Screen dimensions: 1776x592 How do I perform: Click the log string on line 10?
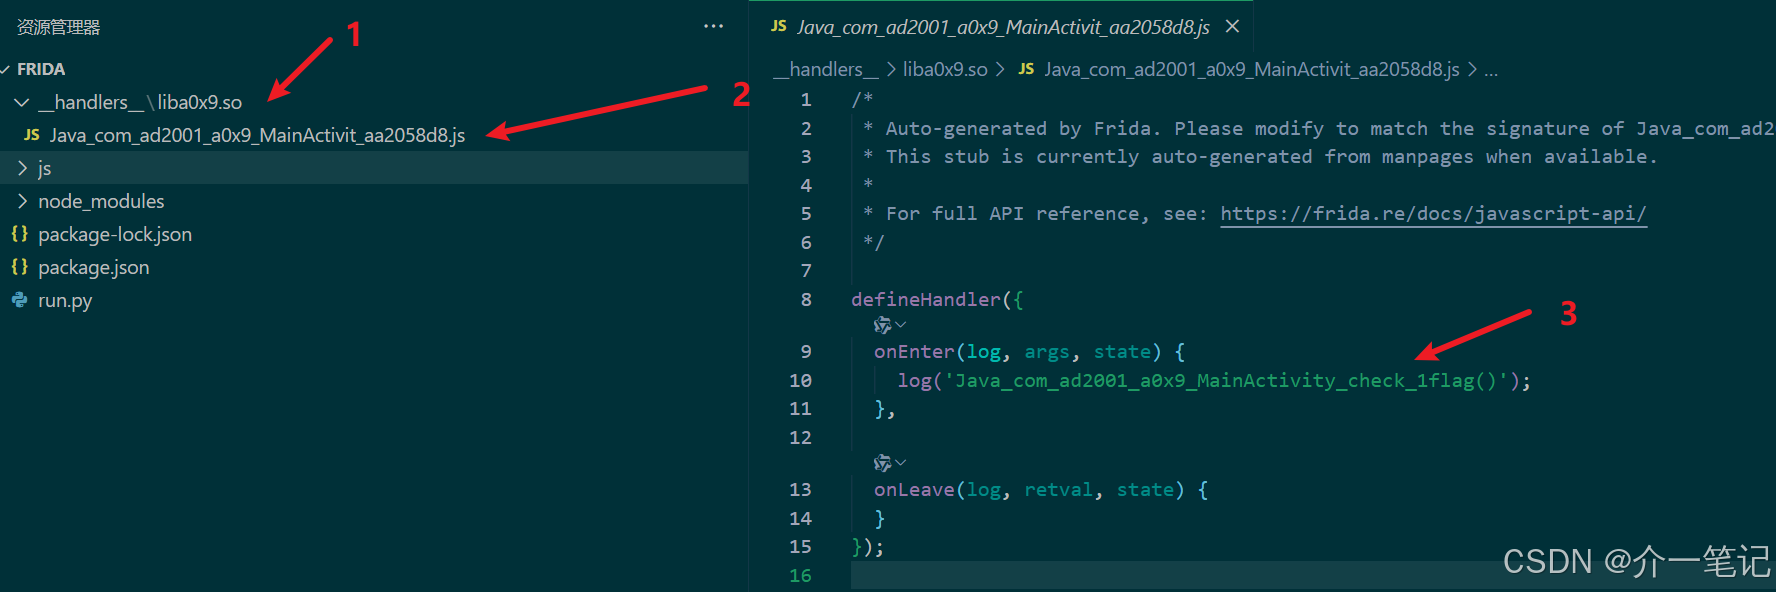1226,380
